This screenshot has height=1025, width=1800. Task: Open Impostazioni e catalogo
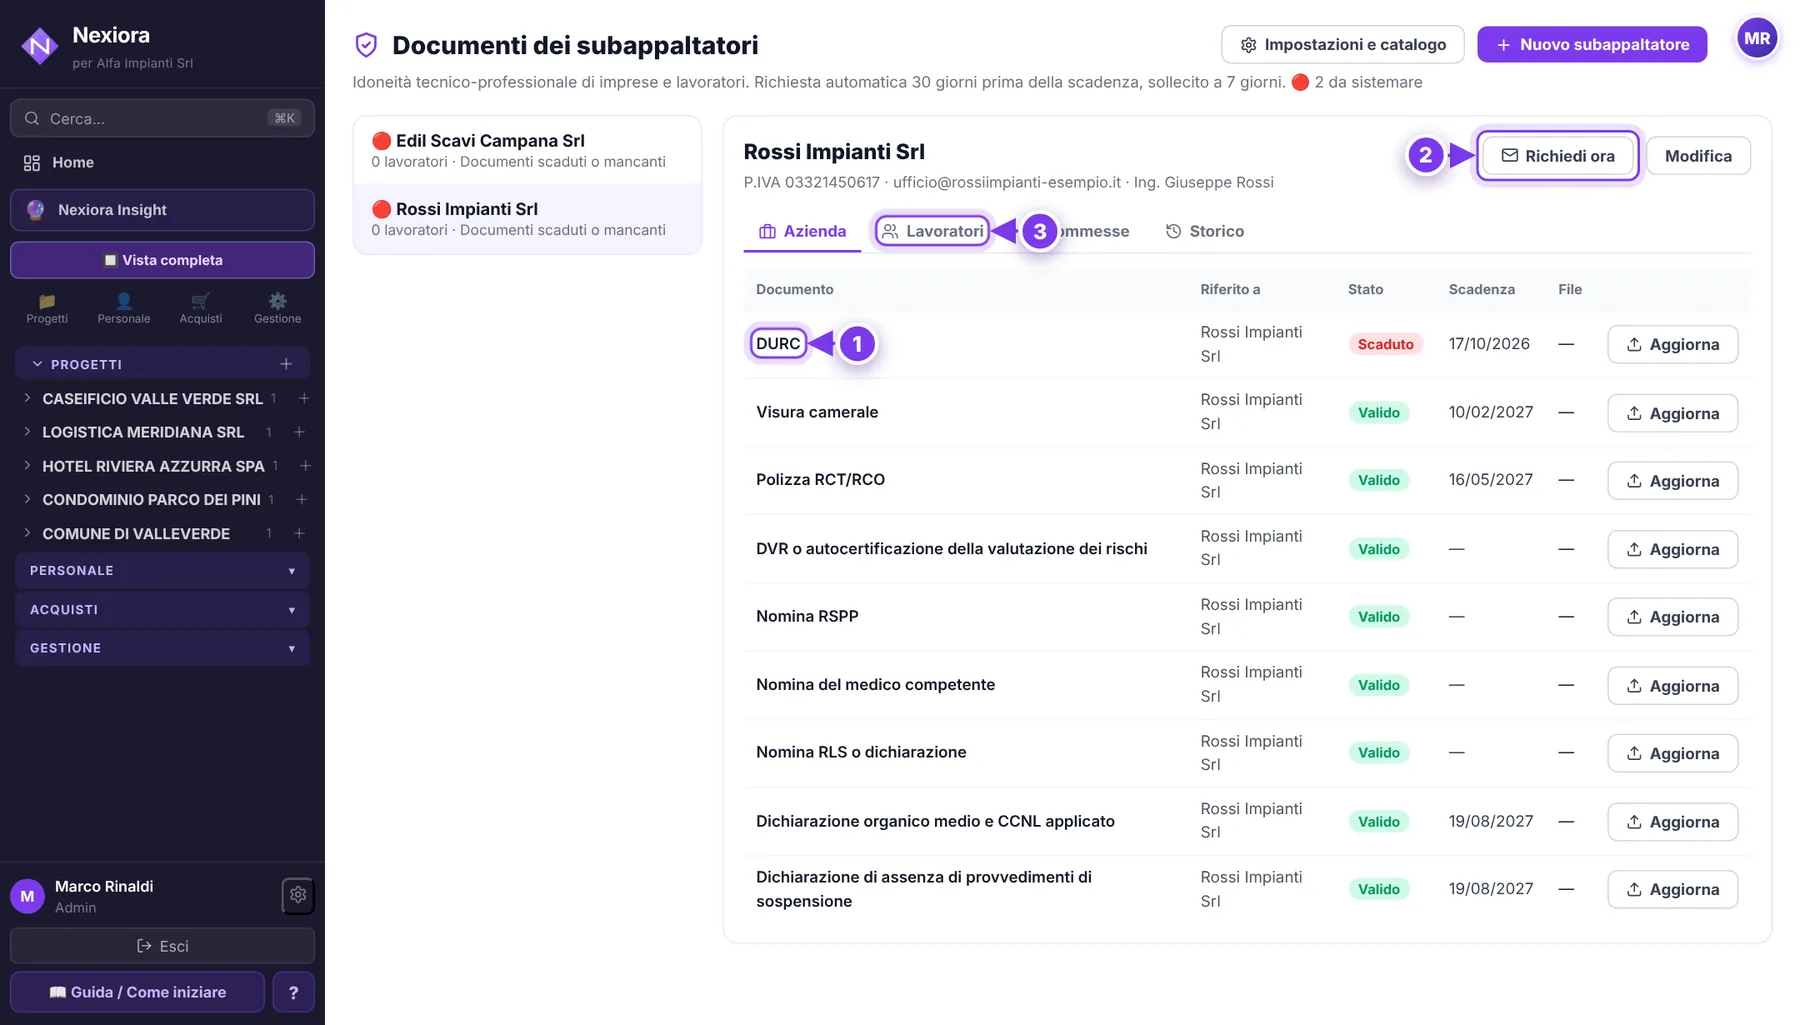tap(1343, 44)
